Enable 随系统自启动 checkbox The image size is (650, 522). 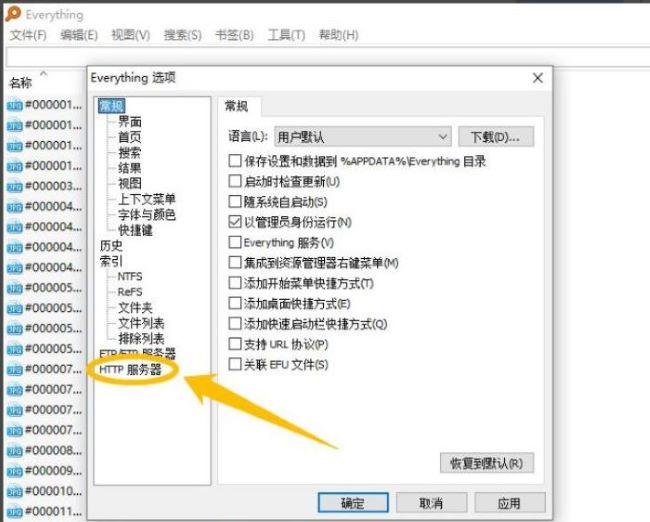point(235,202)
